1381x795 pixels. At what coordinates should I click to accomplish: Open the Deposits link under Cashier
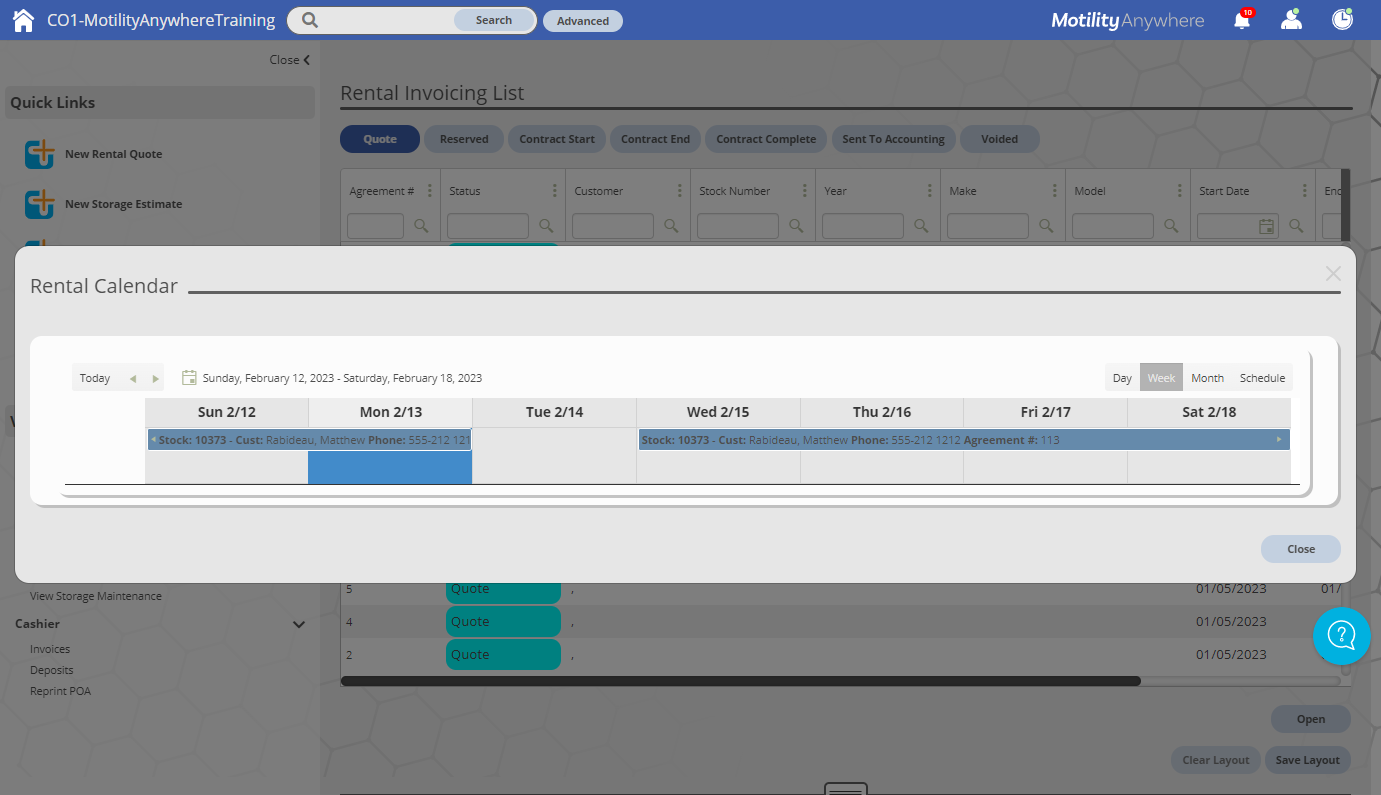(x=52, y=670)
